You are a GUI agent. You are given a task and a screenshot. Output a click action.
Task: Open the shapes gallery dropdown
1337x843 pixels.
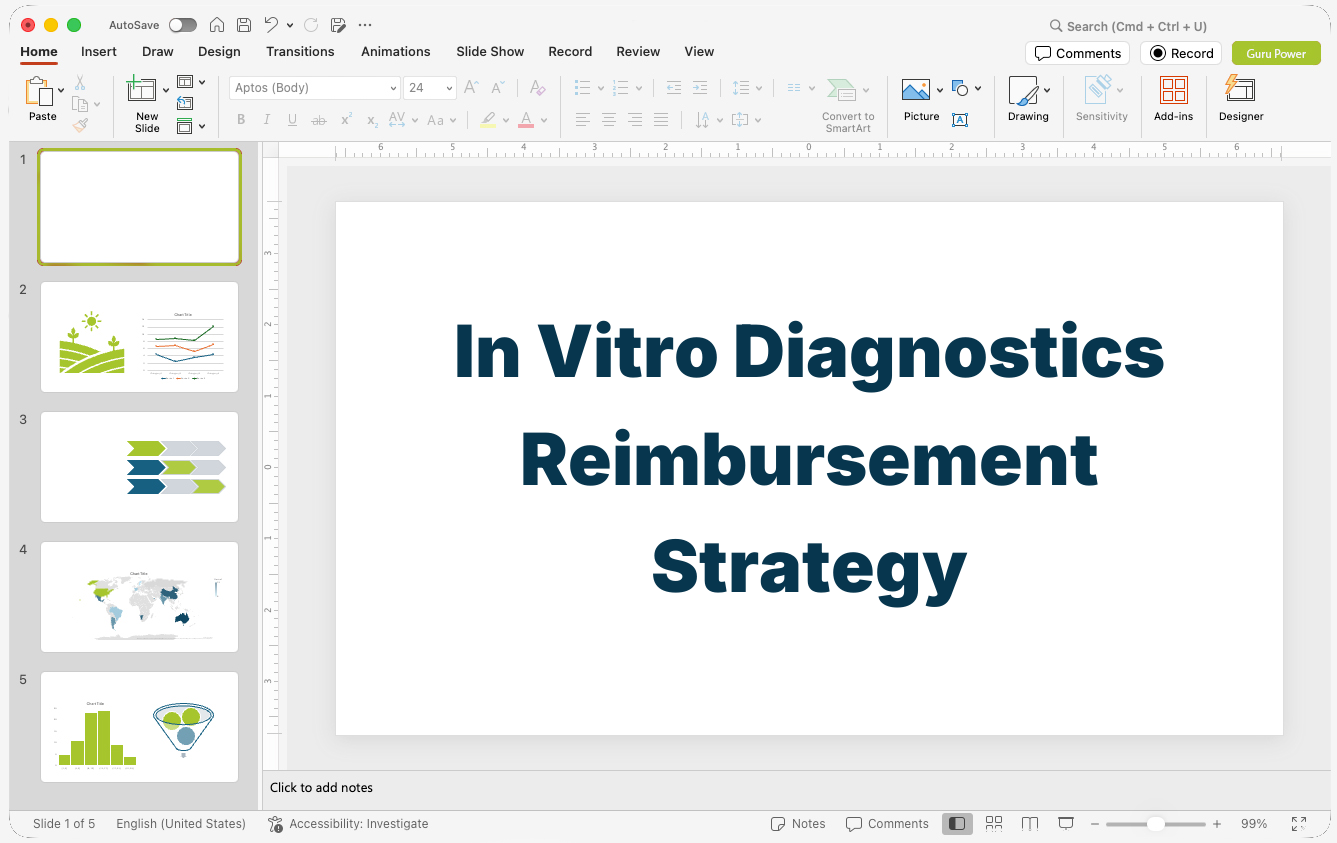tap(978, 88)
